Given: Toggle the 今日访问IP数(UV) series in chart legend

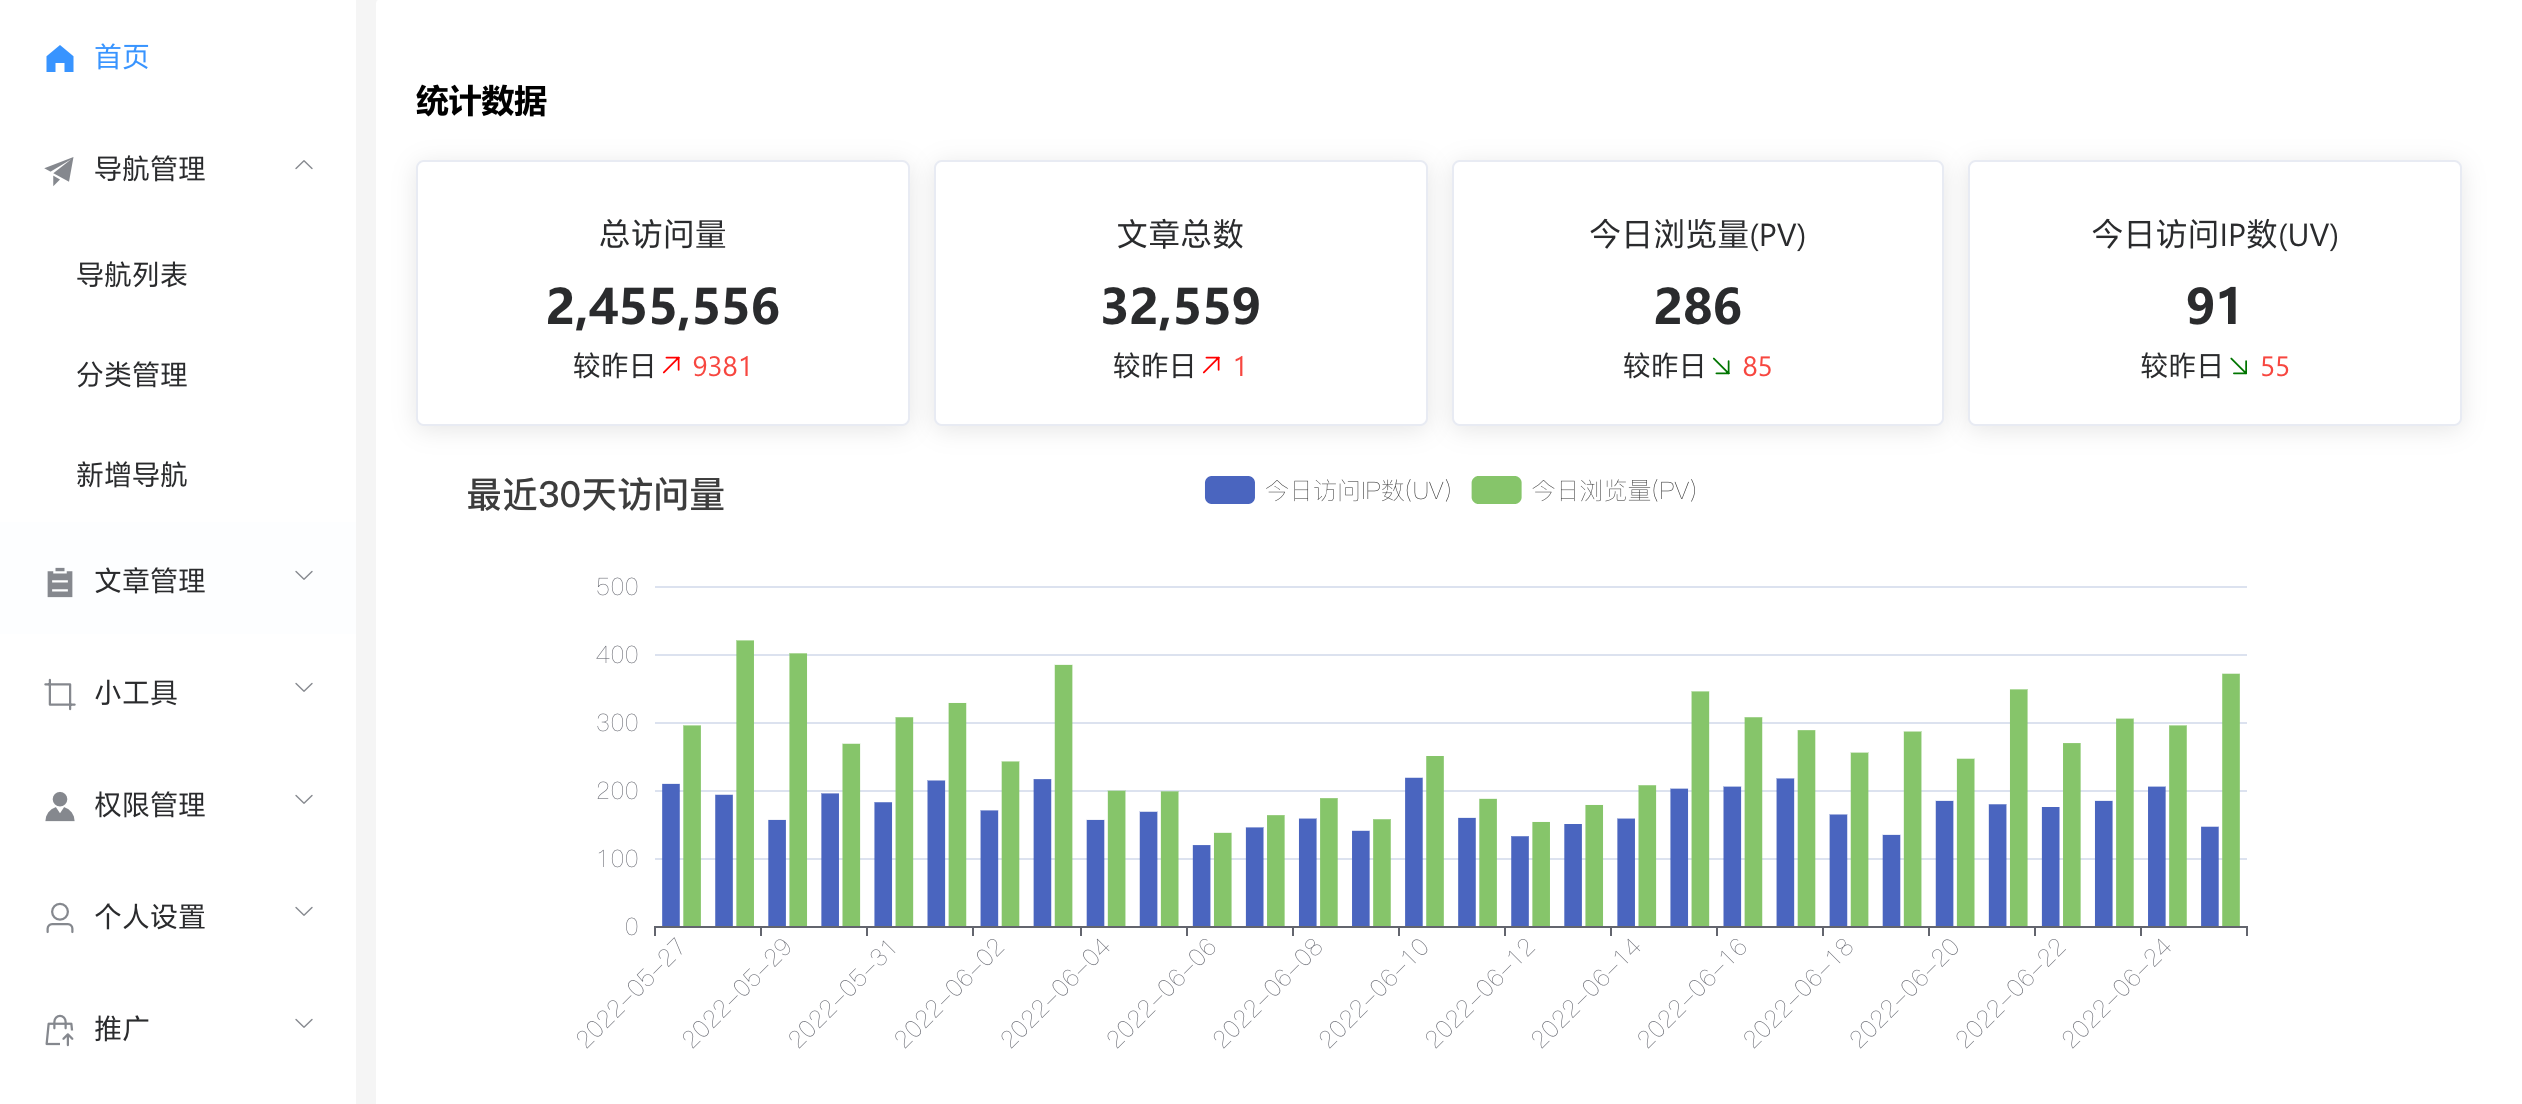Looking at the screenshot, I should pos(1357,491).
